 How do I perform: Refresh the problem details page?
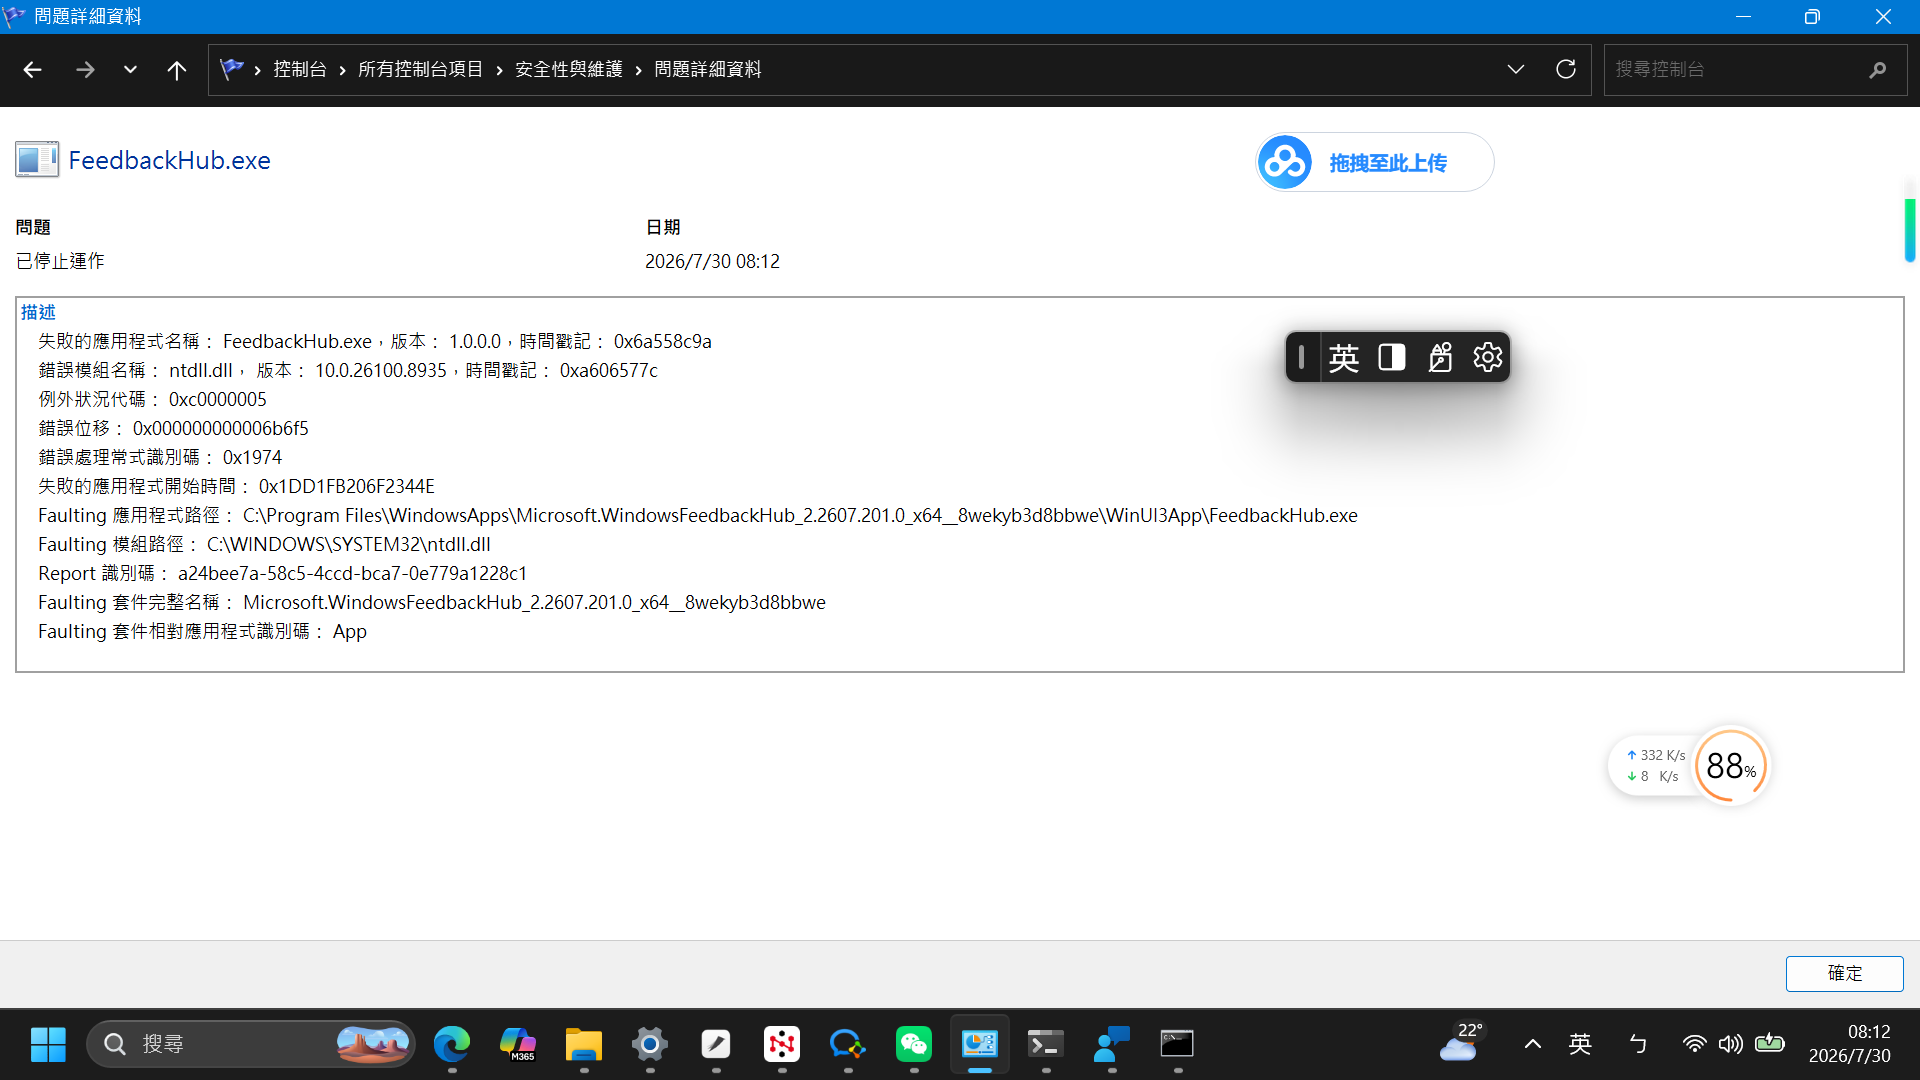1566,69
